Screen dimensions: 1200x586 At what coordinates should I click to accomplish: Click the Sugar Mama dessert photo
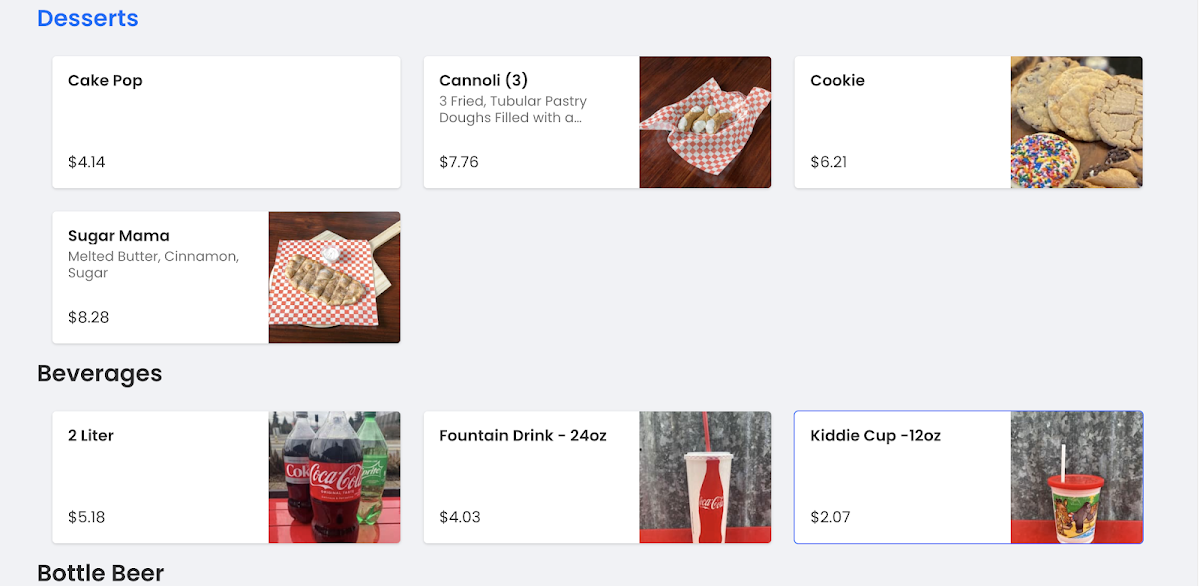(x=334, y=277)
